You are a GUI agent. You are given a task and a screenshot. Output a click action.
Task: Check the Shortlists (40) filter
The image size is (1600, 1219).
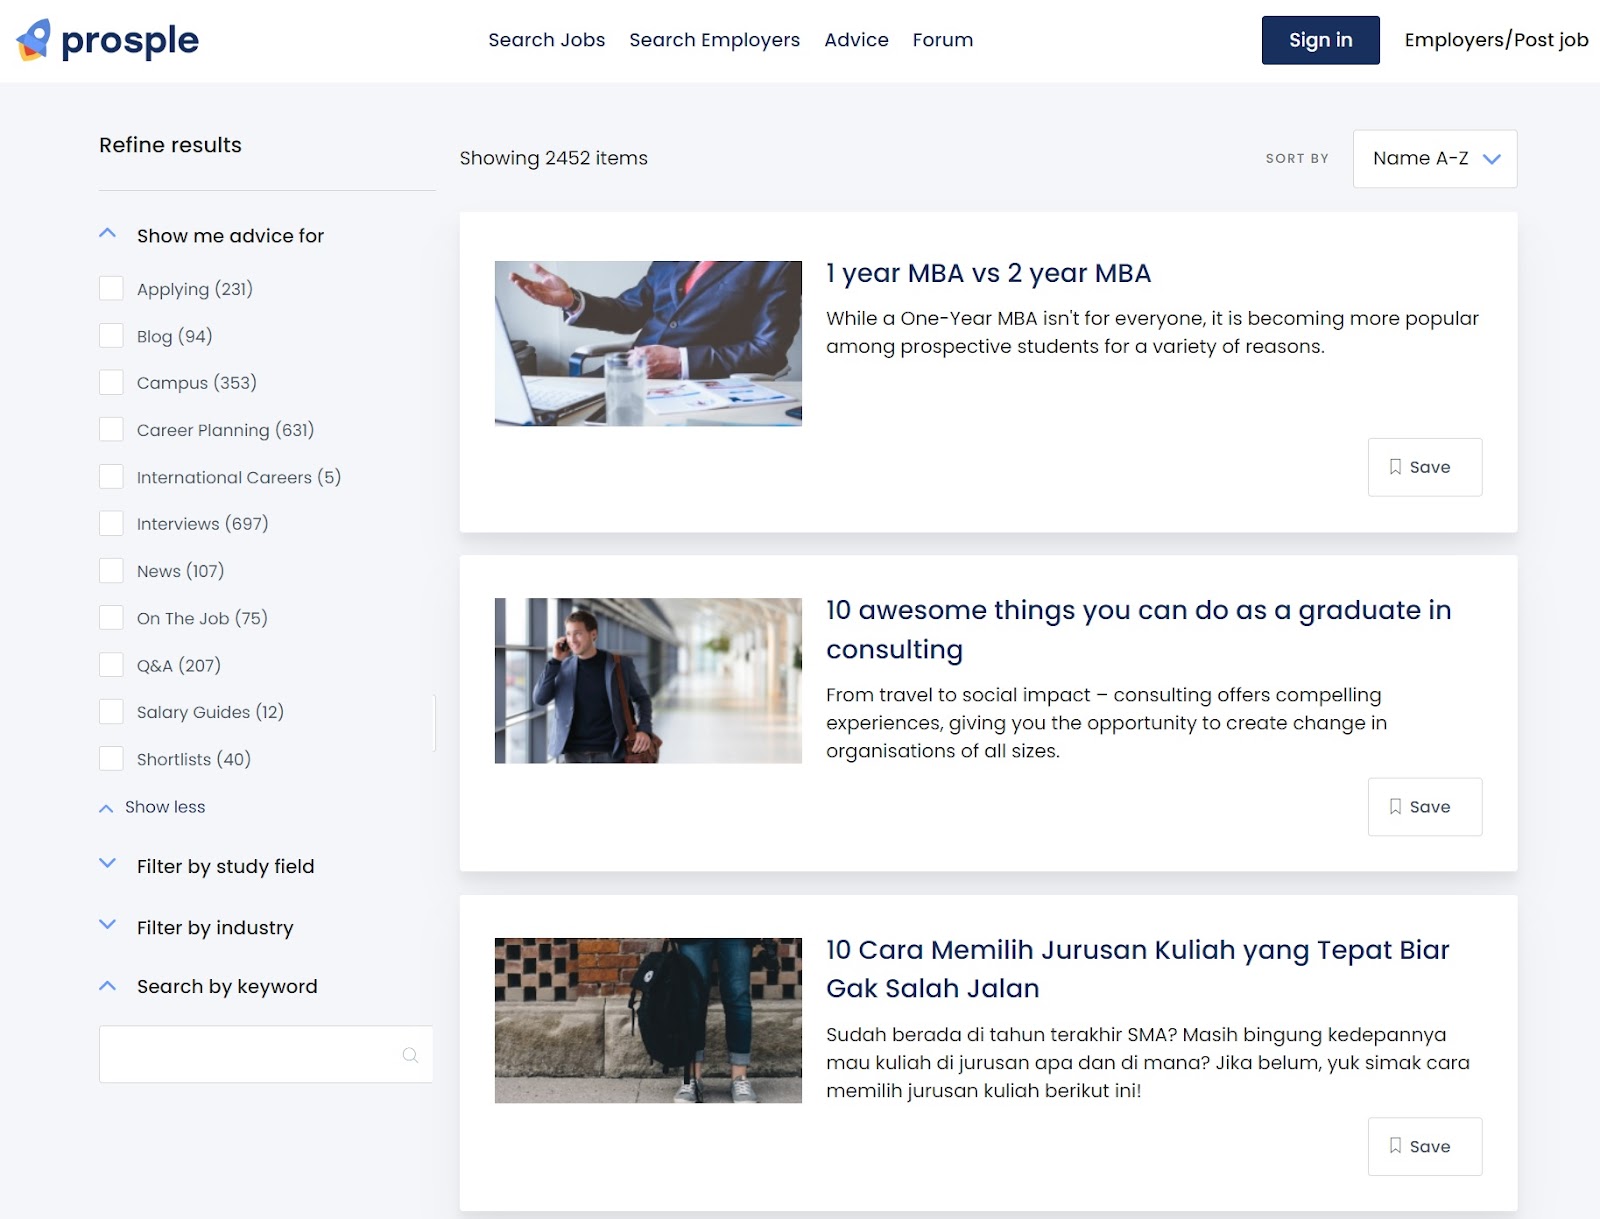click(x=111, y=759)
